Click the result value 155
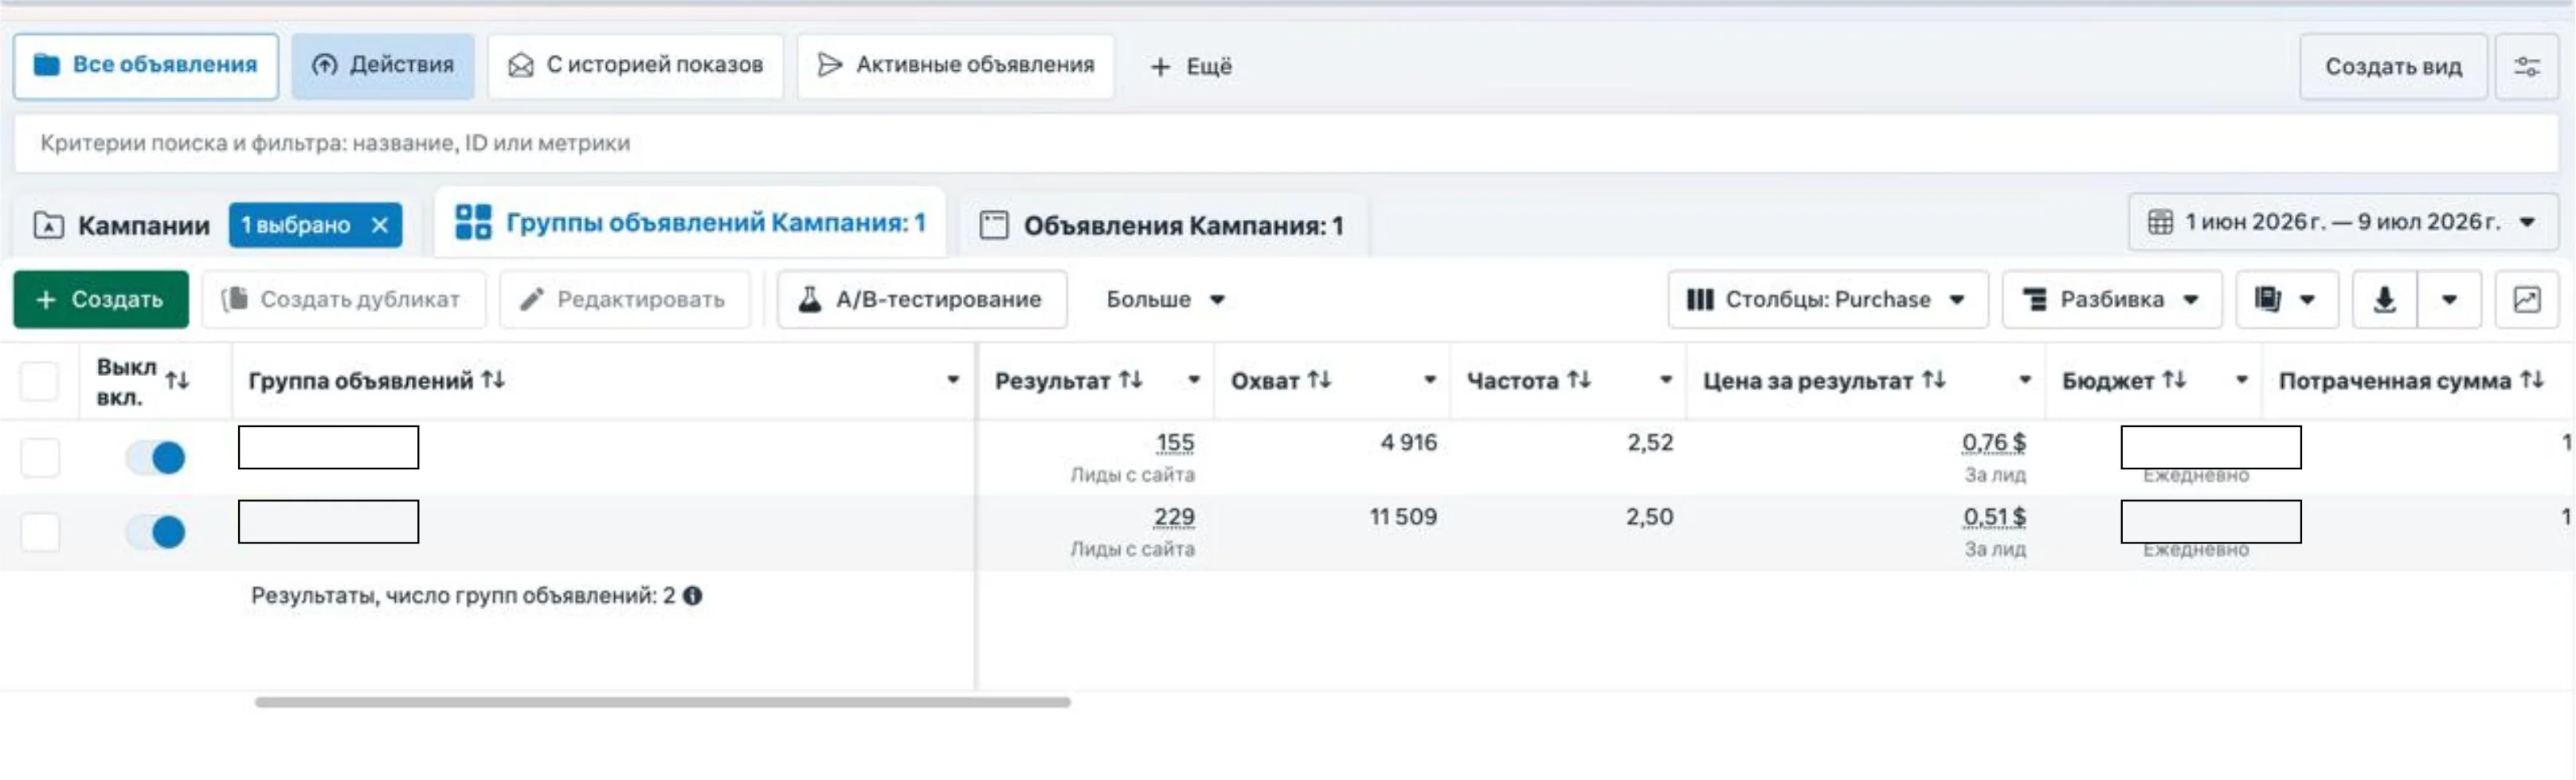2576x780 pixels. click(x=1175, y=442)
